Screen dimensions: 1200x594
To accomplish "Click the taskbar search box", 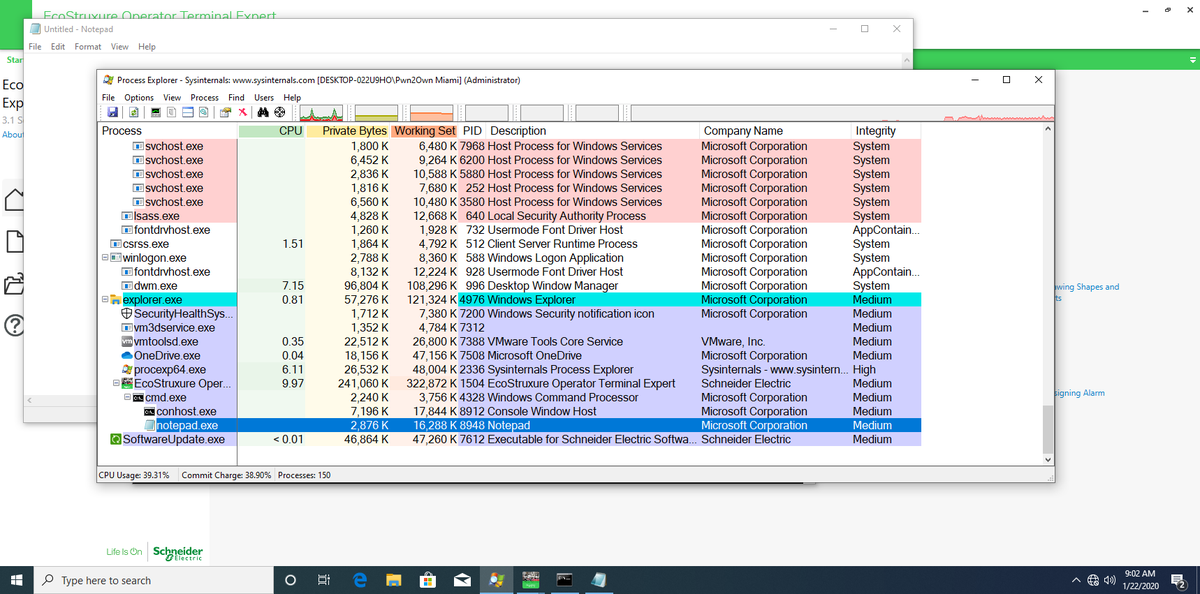I will tap(155, 580).
